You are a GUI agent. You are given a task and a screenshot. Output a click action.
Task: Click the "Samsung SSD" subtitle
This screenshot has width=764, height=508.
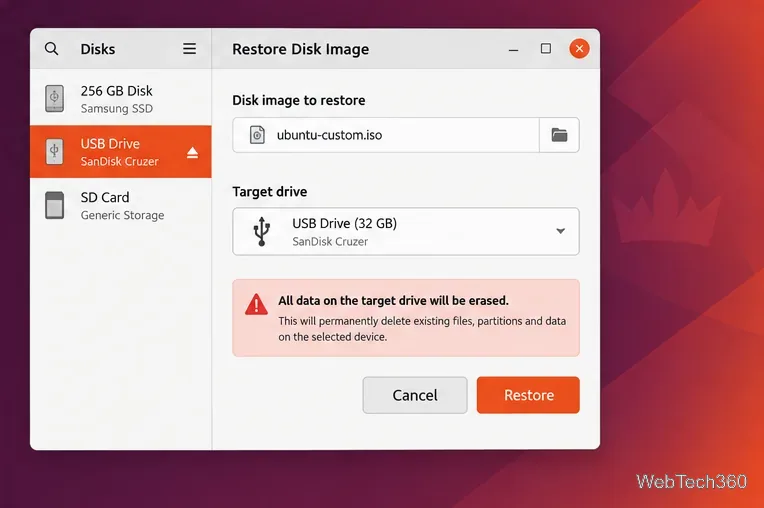(117, 109)
